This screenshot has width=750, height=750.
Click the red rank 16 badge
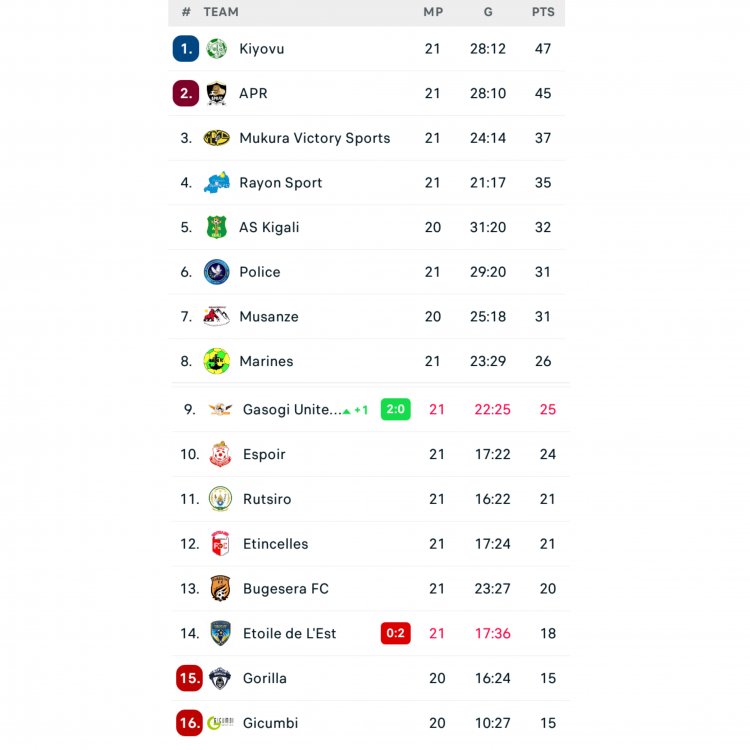click(x=189, y=723)
